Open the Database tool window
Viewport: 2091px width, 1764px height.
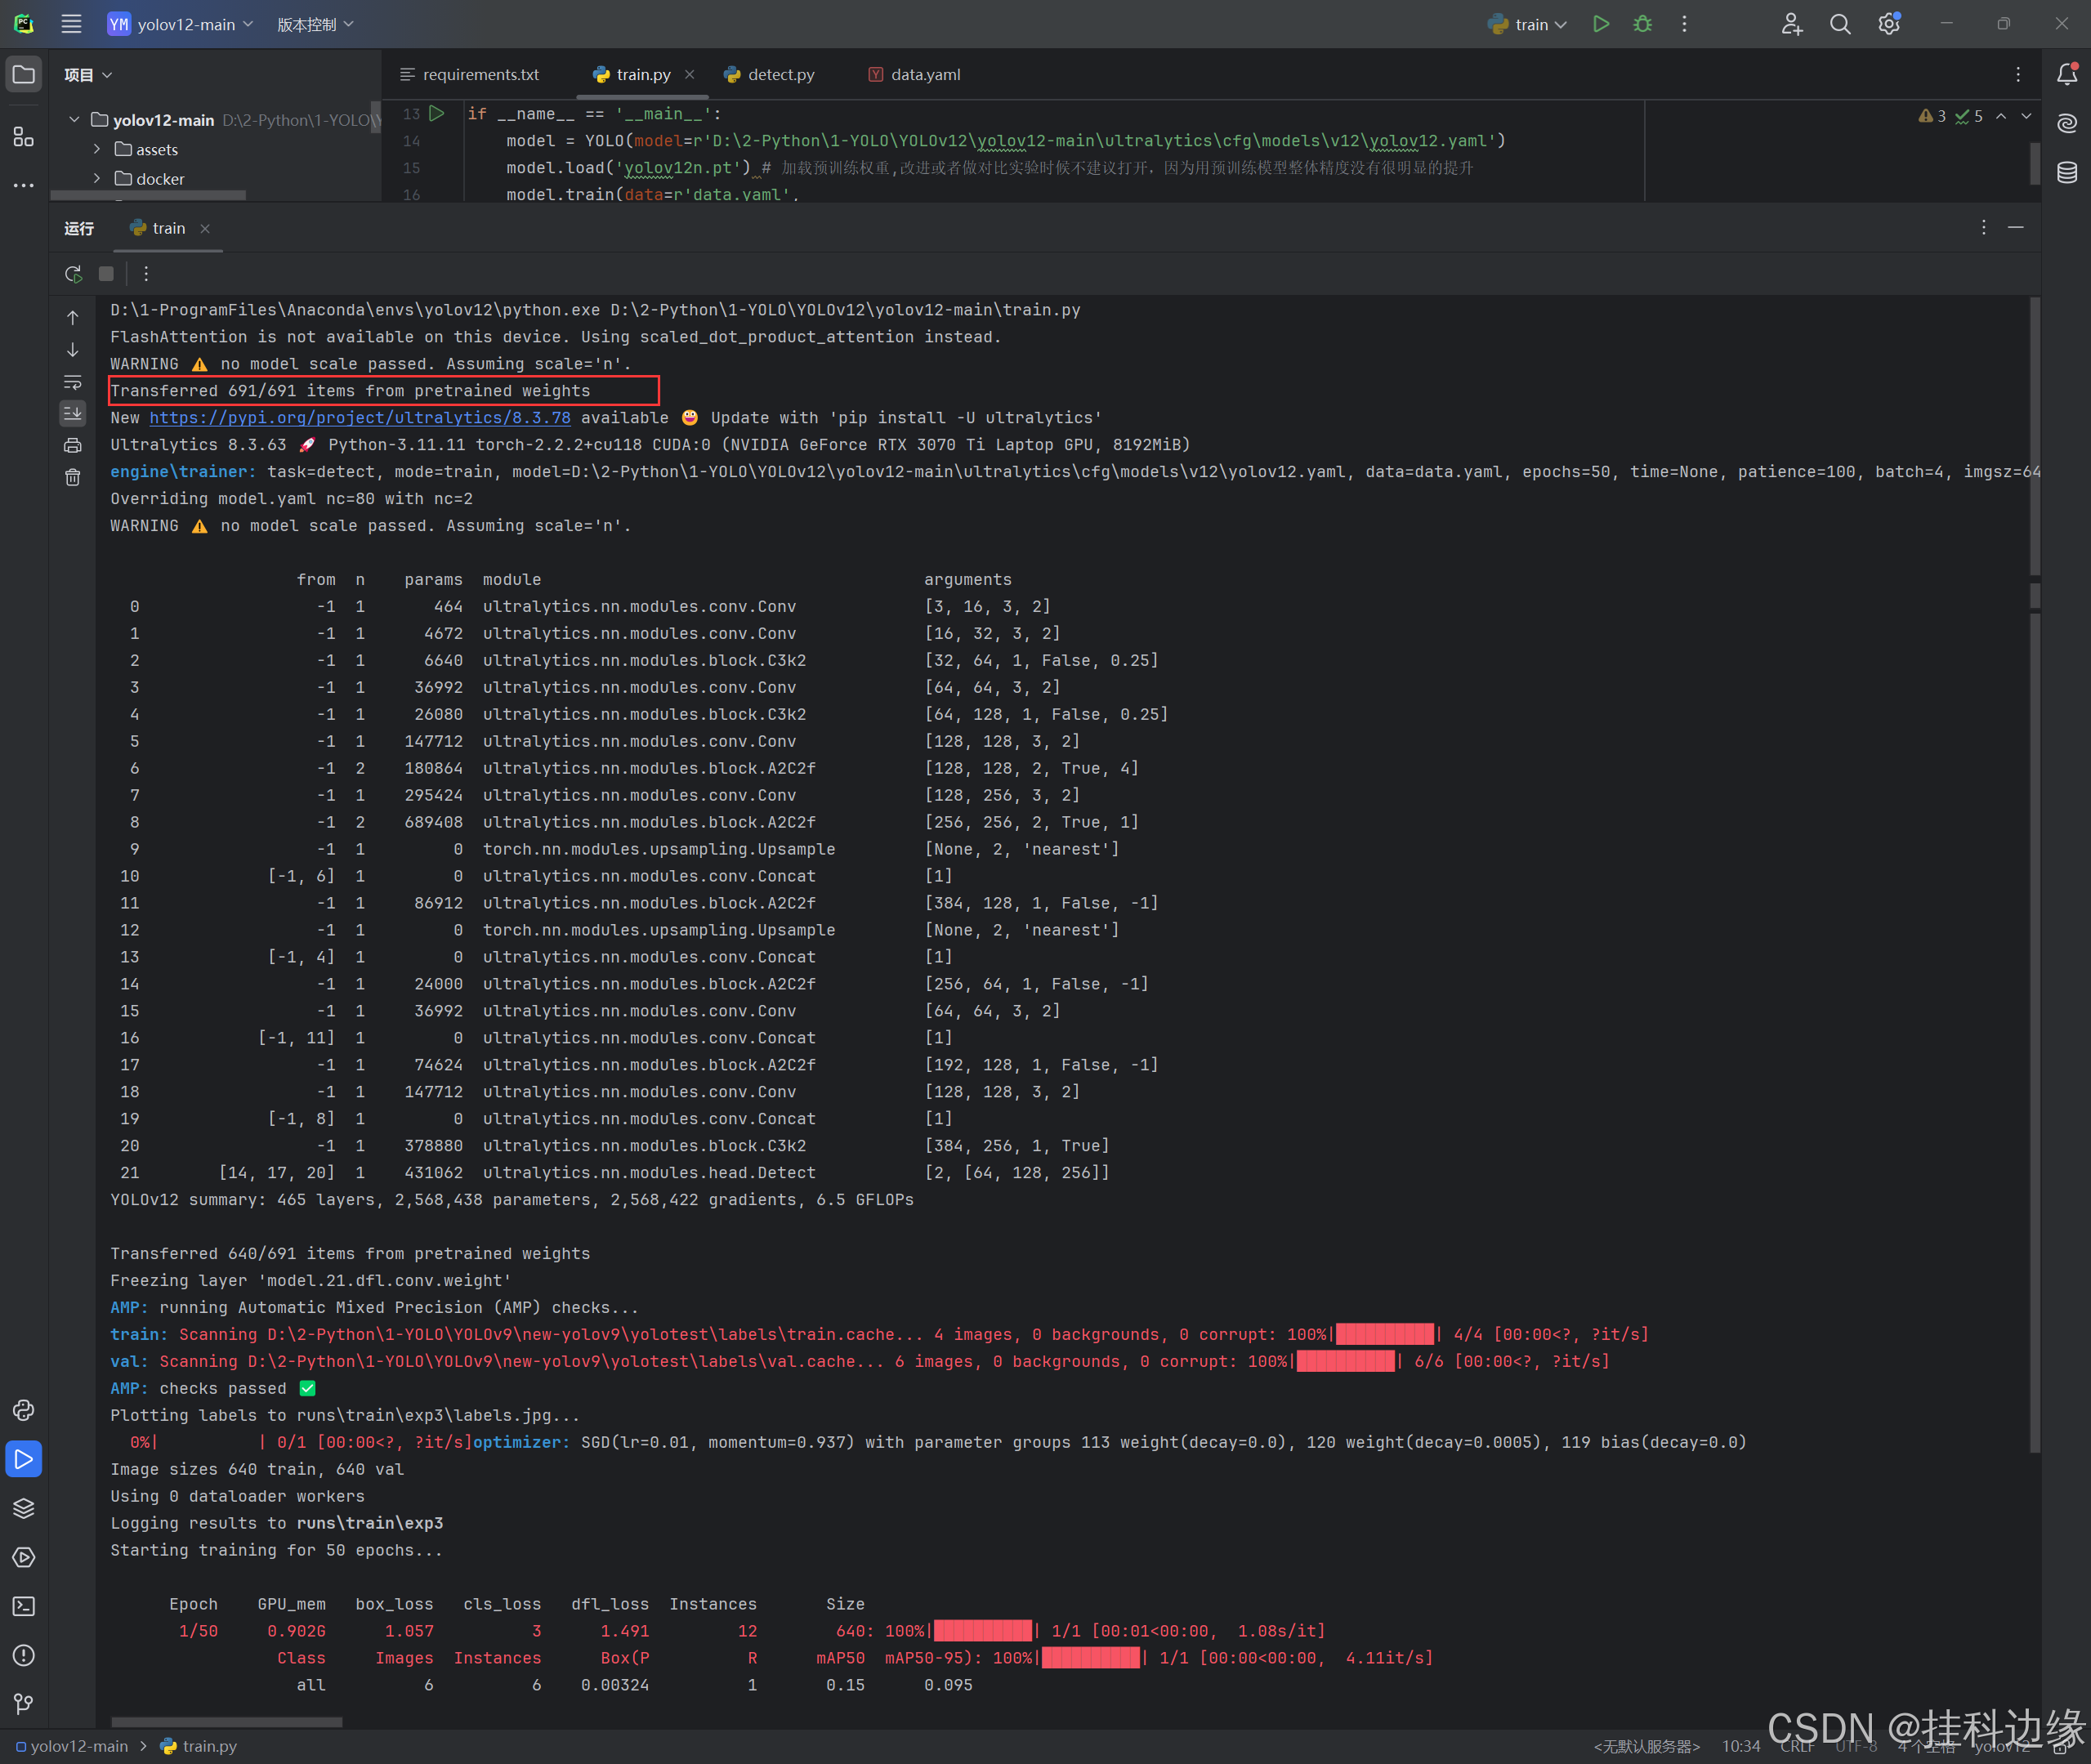click(2066, 172)
